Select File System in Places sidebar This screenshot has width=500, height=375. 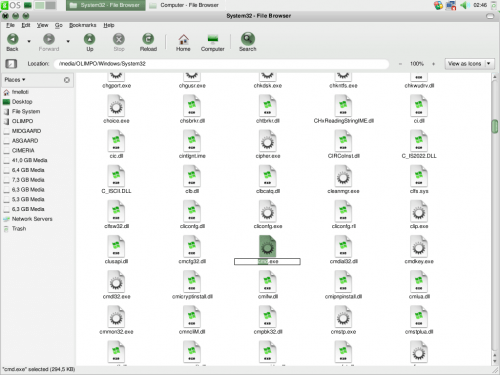click(26, 111)
